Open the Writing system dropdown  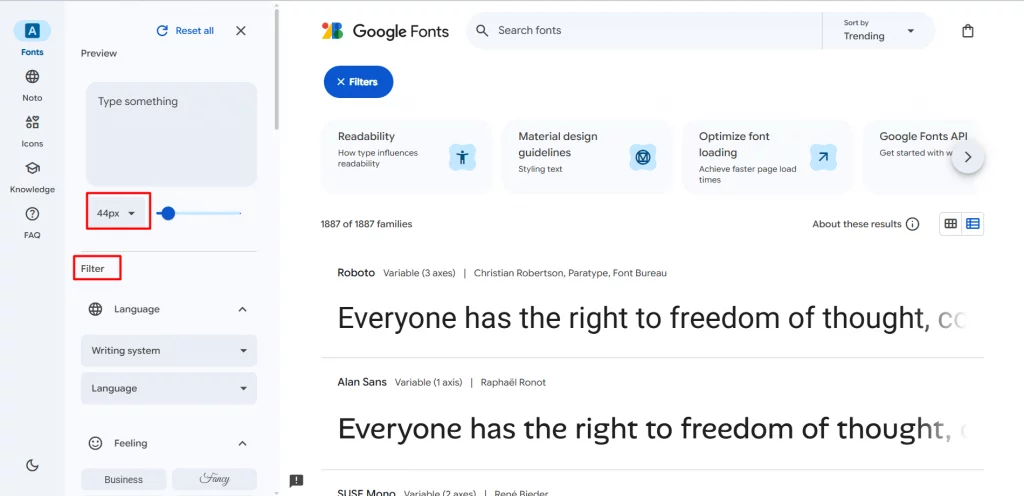tap(168, 350)
